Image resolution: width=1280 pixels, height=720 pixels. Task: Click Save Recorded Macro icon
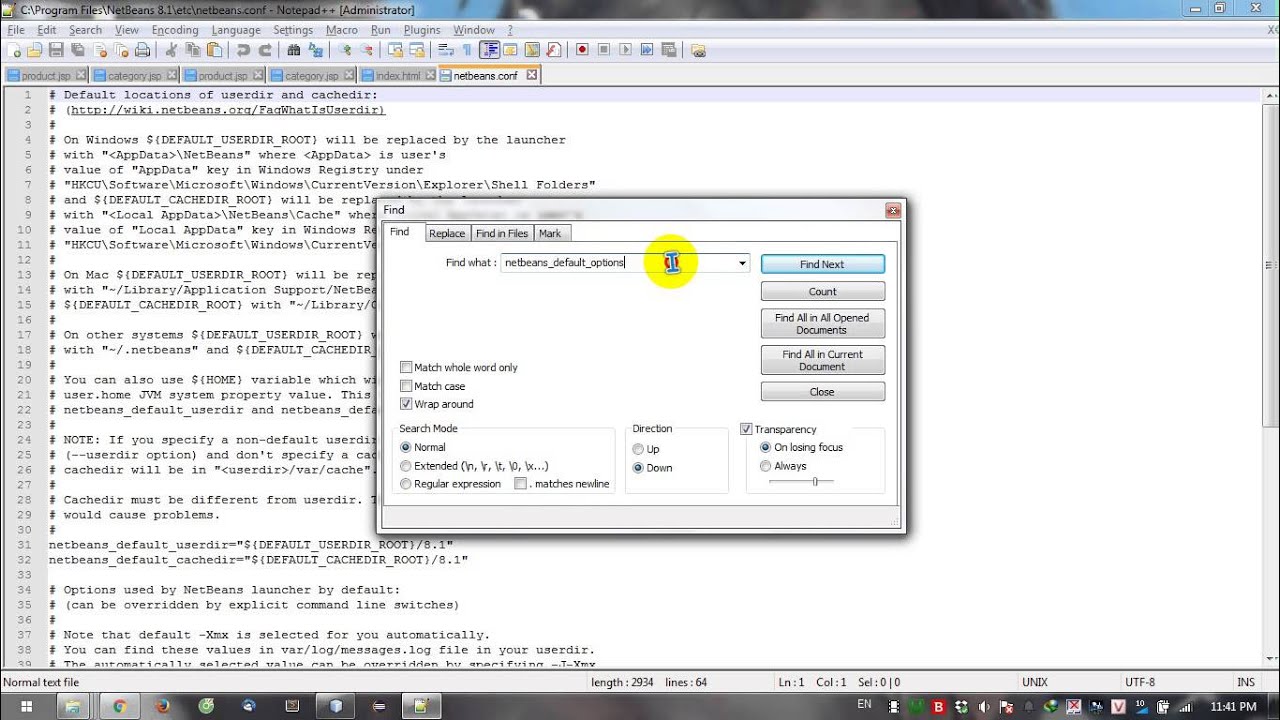[x=668, y=50]
